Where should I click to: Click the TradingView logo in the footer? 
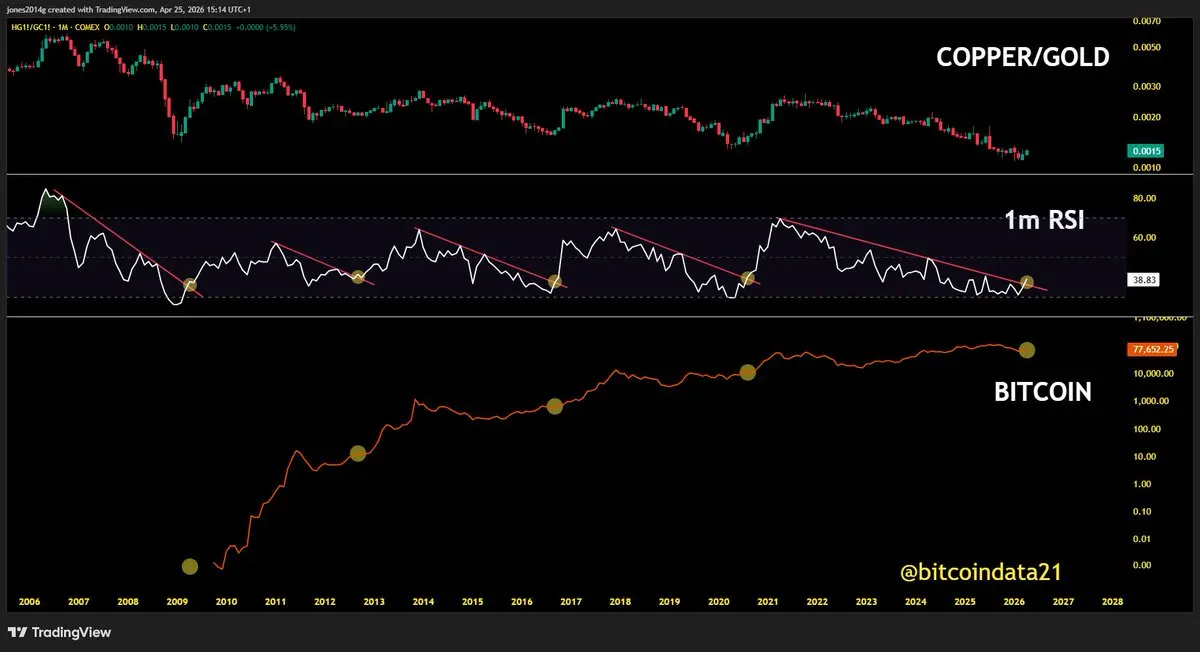pyautogui.click(x=59, y=632)
